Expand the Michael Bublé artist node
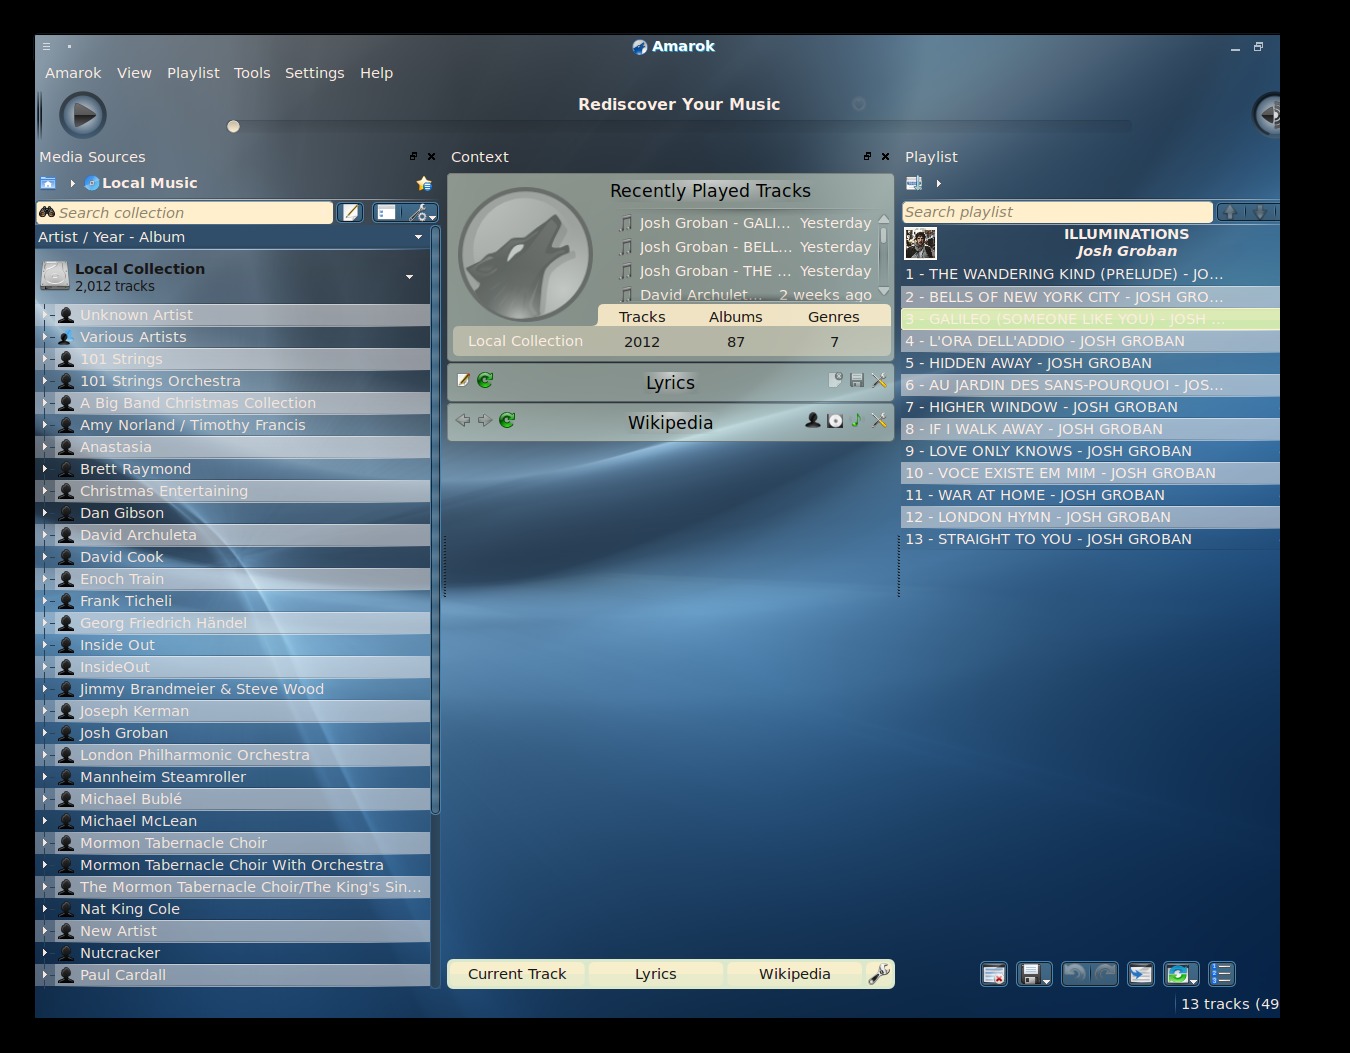 45,799
